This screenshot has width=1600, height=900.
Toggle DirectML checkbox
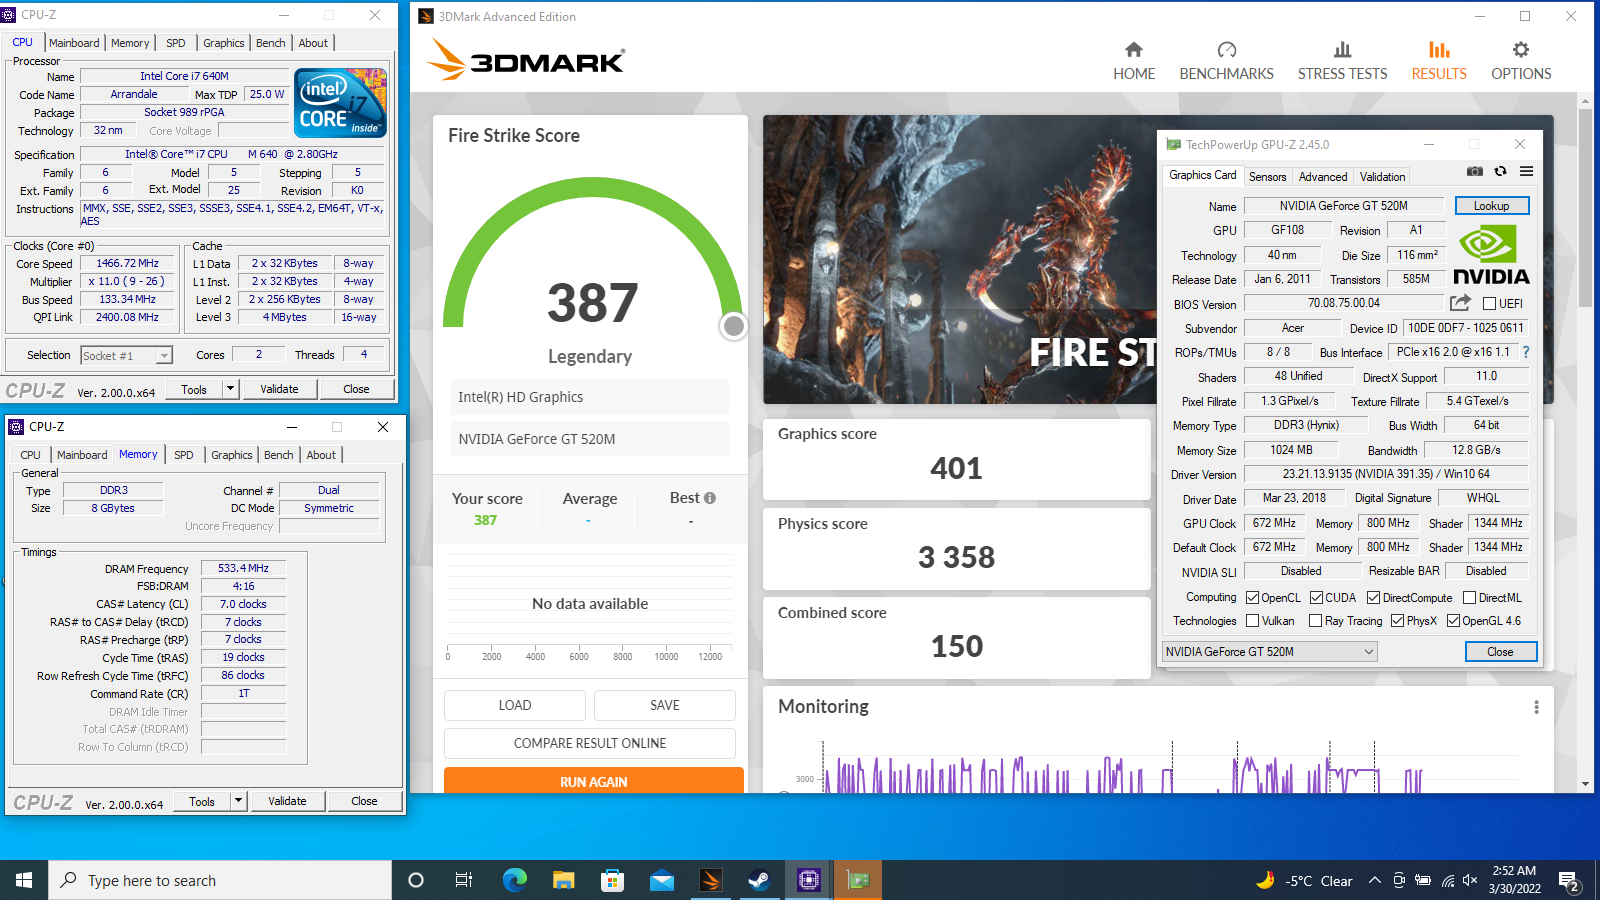[1469, 597]
